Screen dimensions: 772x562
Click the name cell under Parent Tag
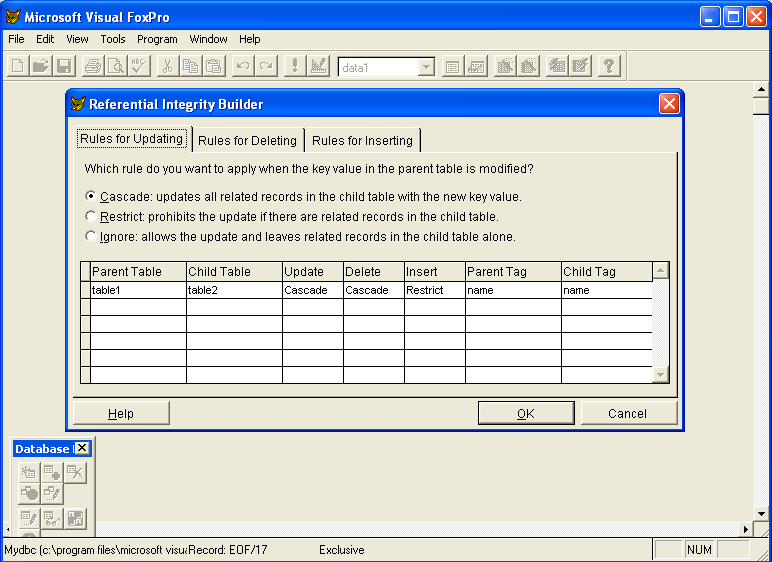click(x=514, y=290)
